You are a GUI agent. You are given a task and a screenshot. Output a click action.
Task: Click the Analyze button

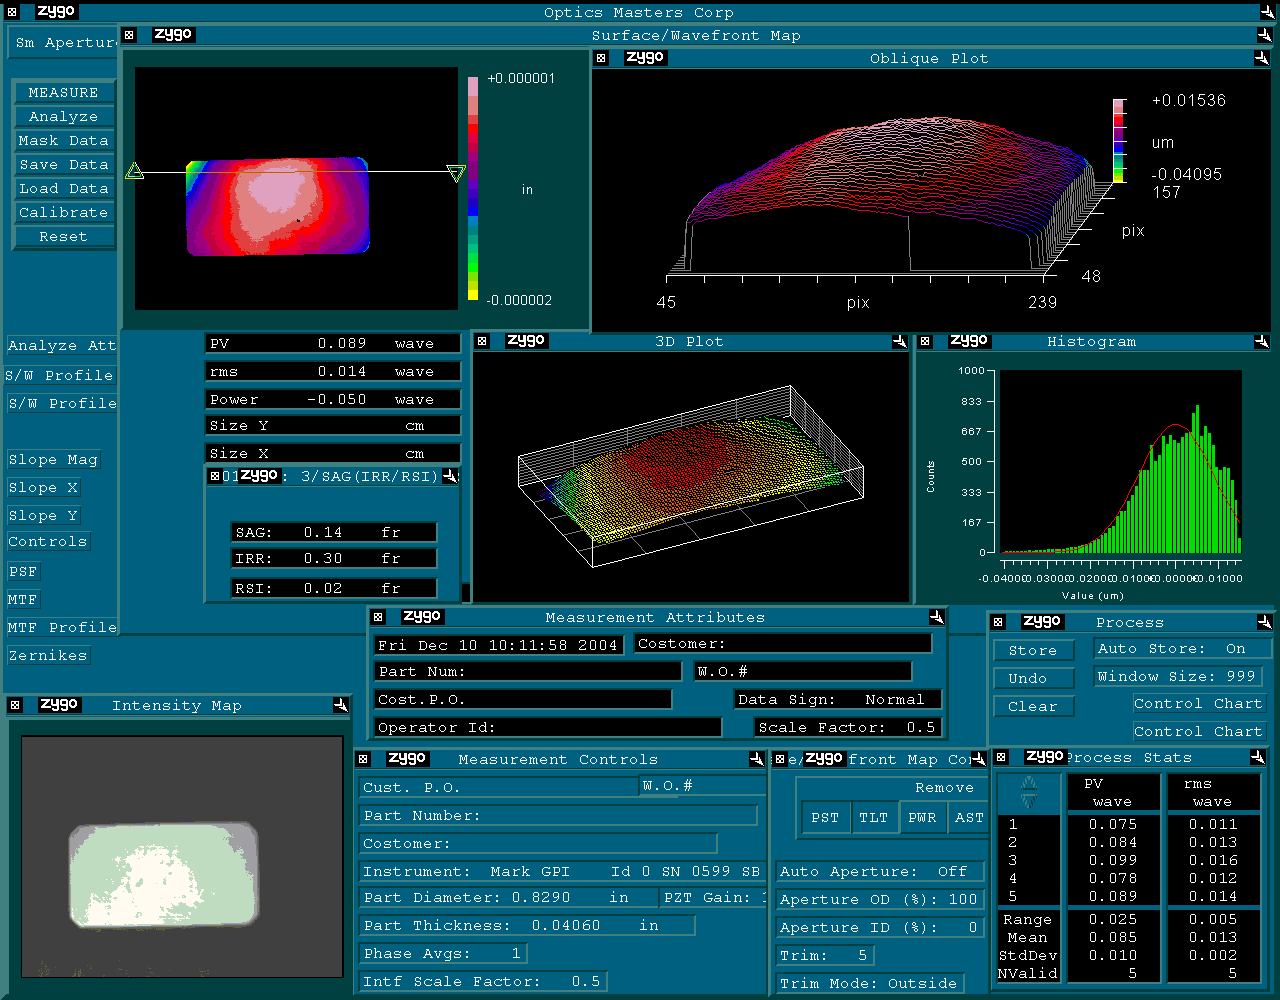pyautogui.click(x=63, y=116)
